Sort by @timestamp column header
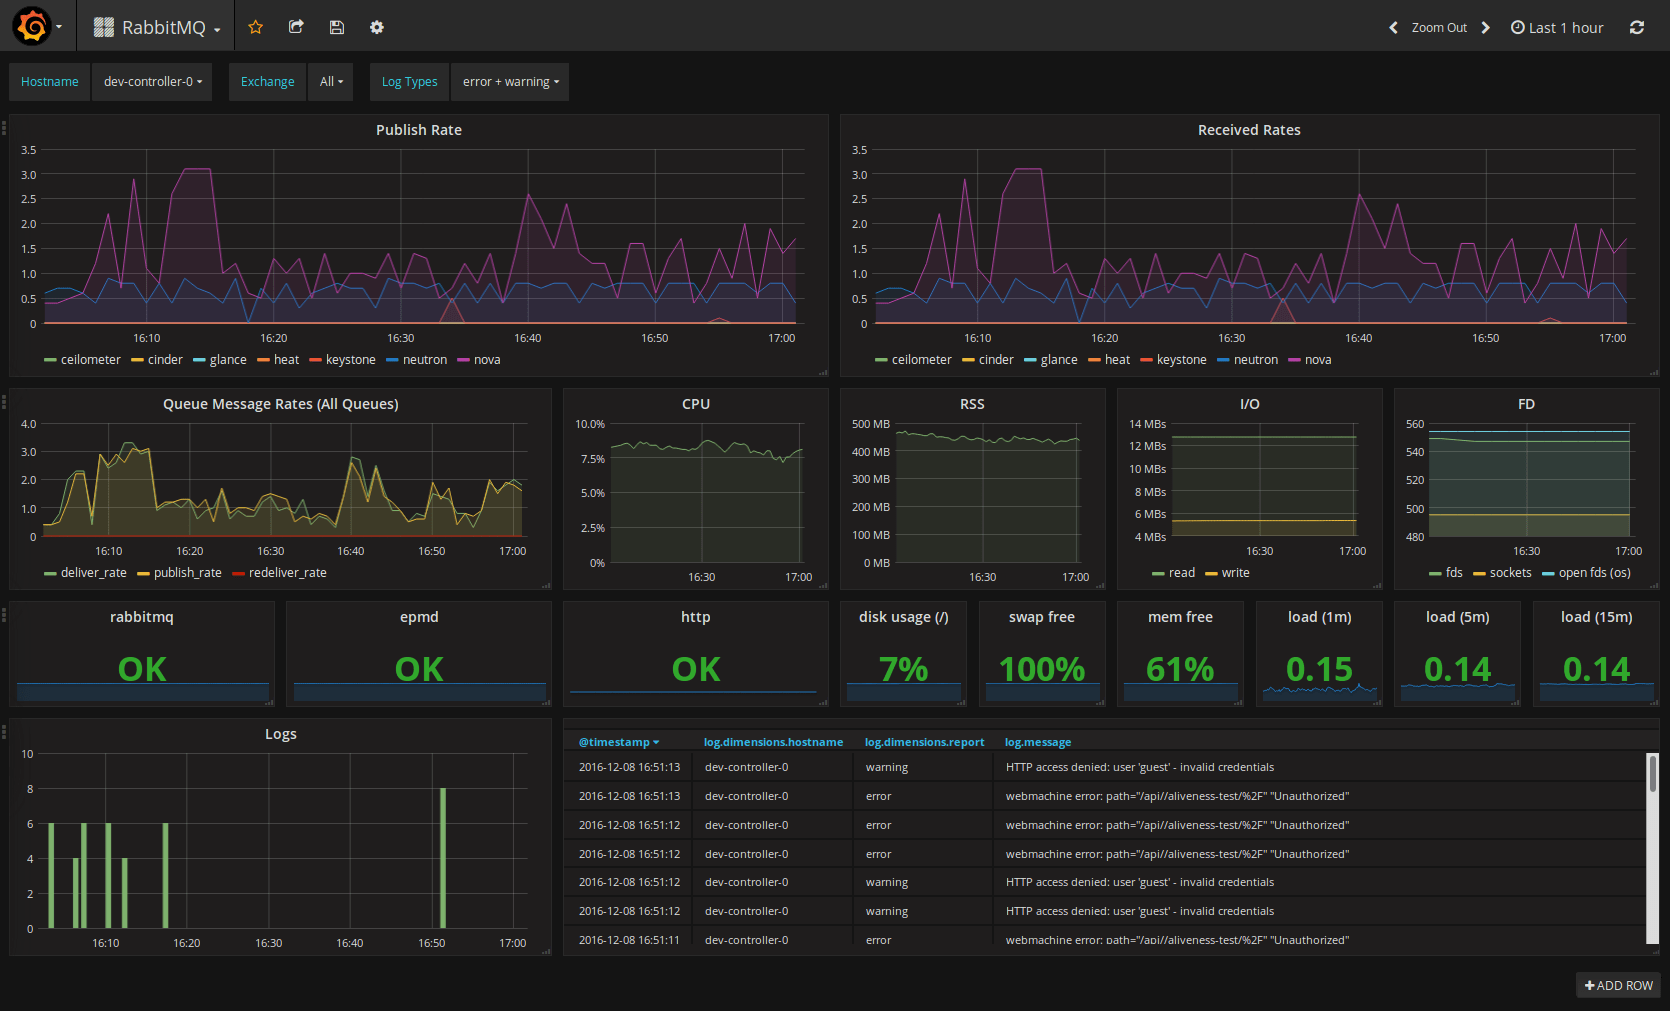The image size is (1670, 1011). point(619,742)
